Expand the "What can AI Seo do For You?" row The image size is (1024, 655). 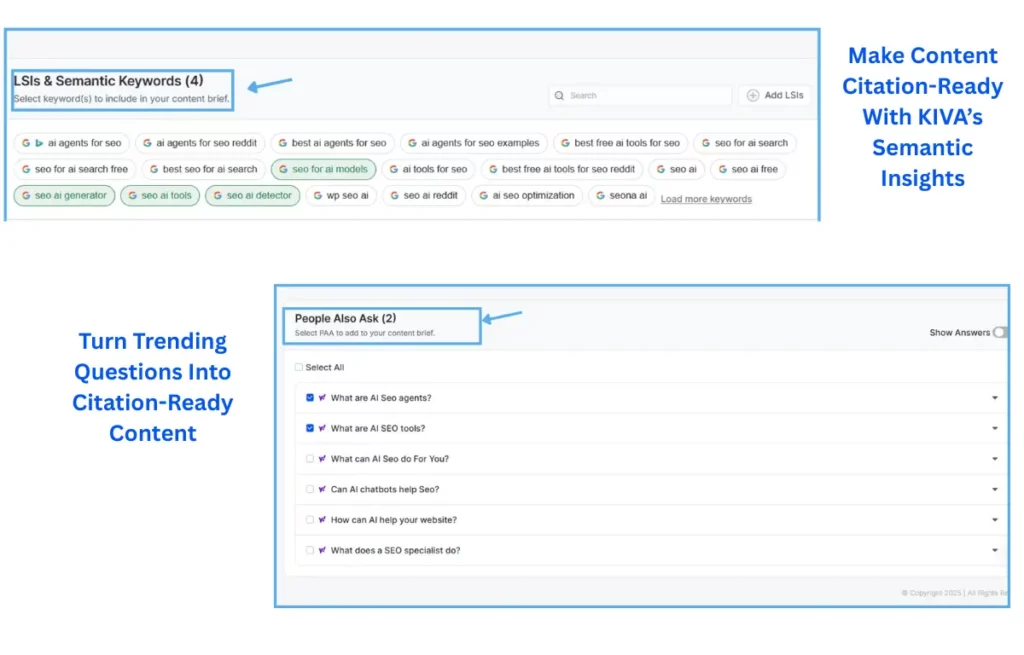995,459
